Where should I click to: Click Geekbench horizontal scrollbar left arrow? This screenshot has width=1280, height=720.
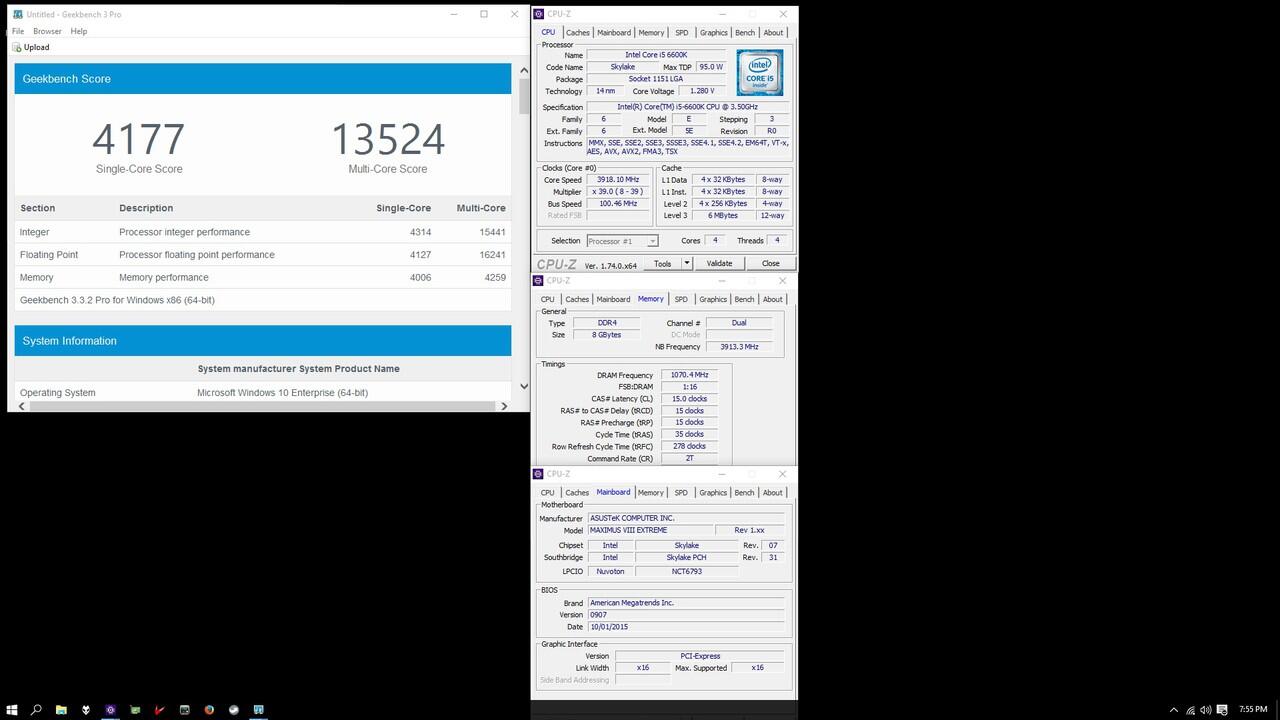pyautogui.click(x=21, y=406)
